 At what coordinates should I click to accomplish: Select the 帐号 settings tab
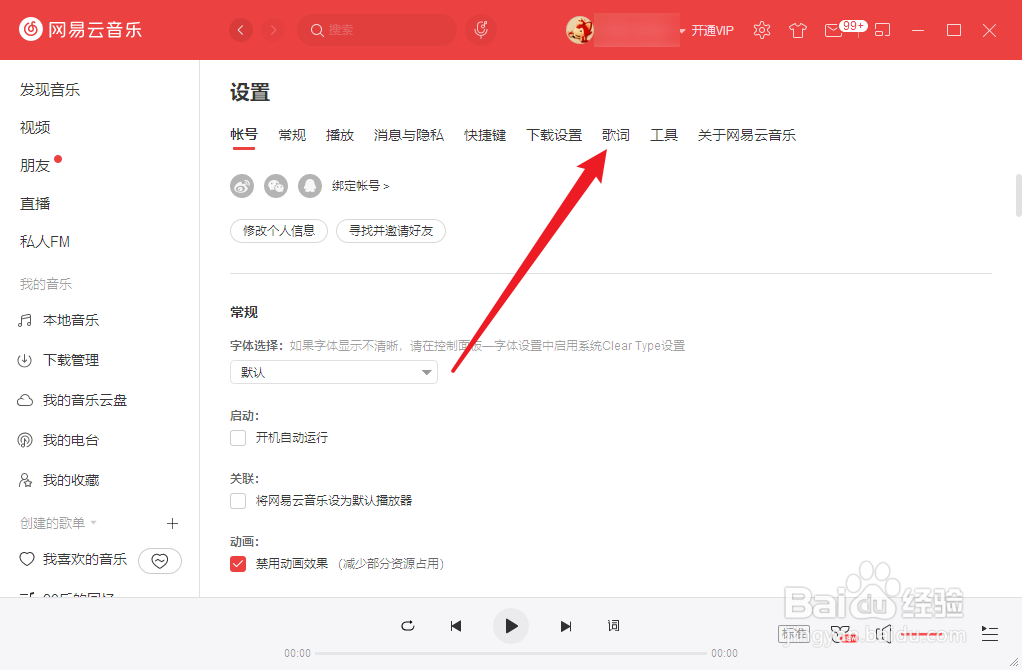(244, 134)
